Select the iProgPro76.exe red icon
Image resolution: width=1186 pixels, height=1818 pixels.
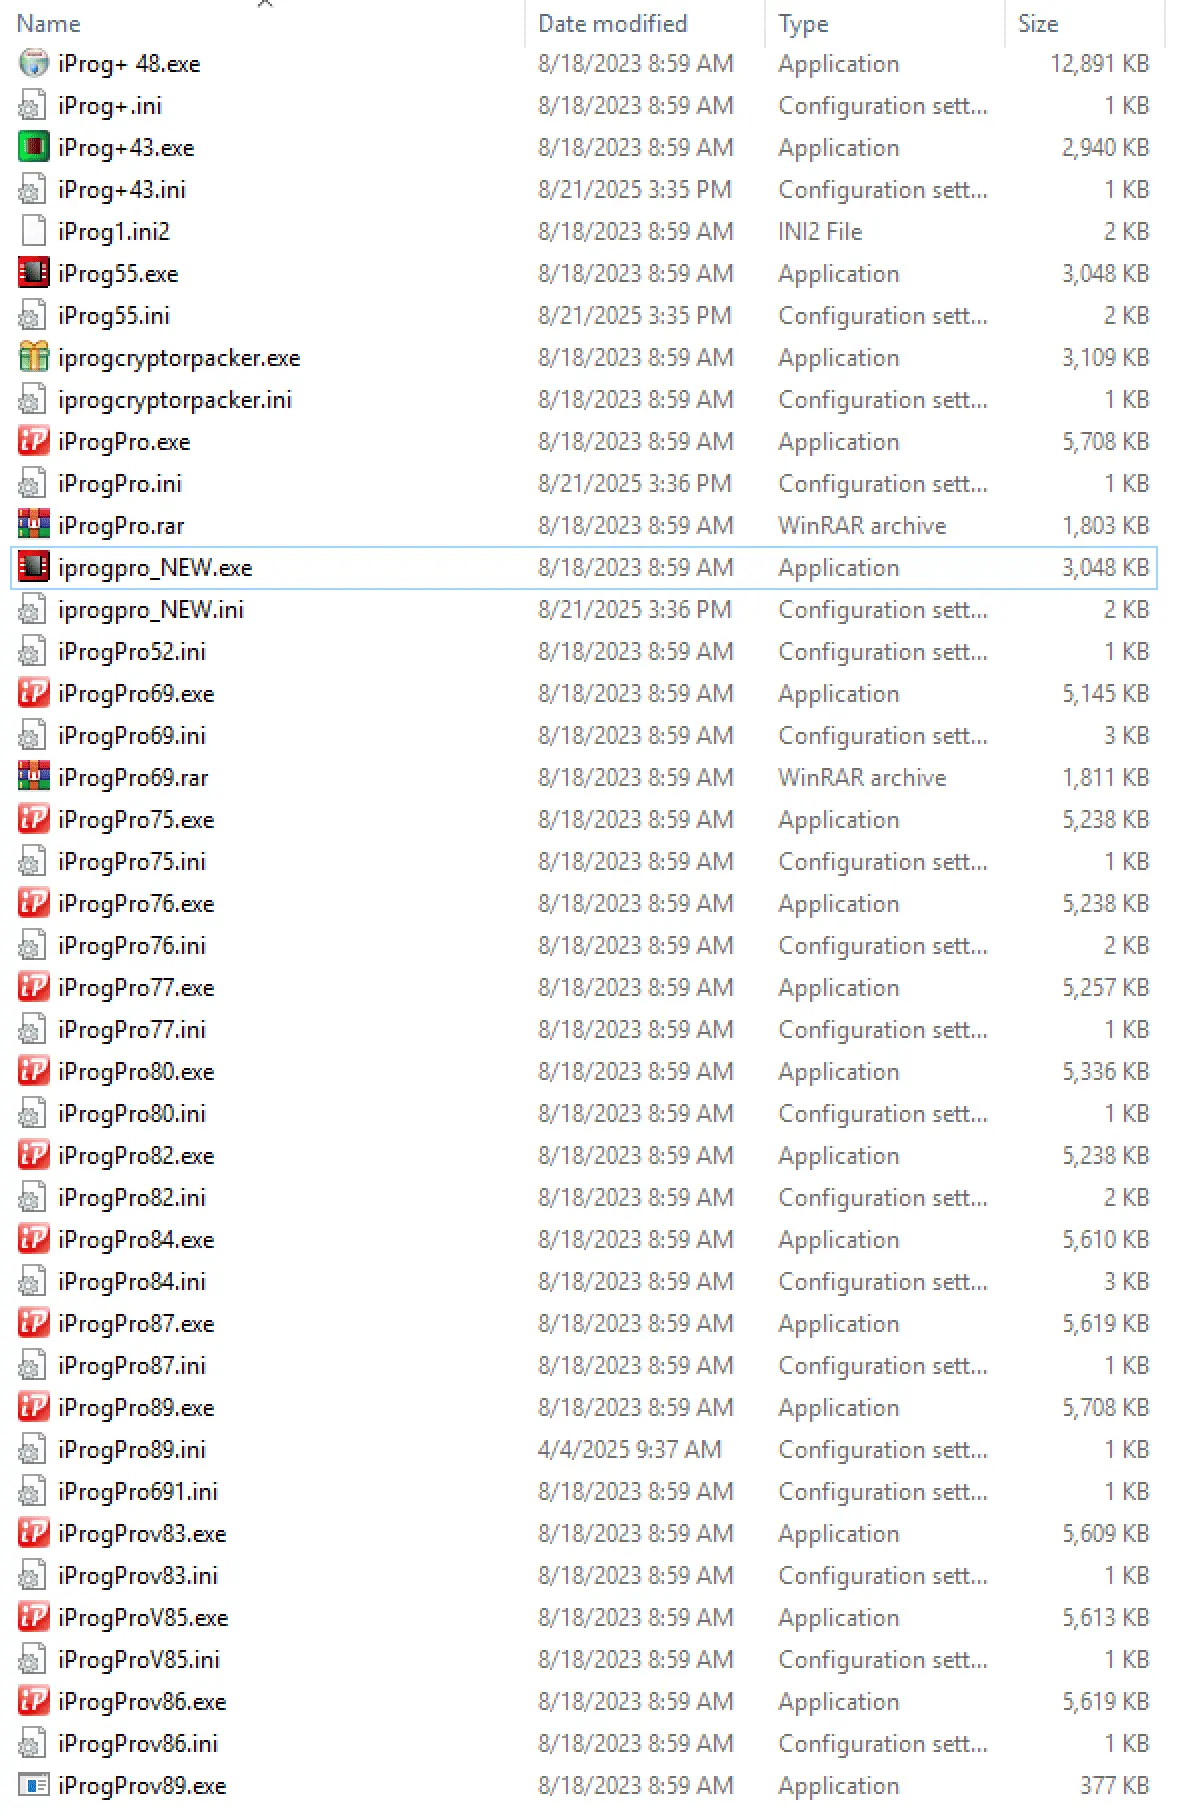tap(33, 904)
